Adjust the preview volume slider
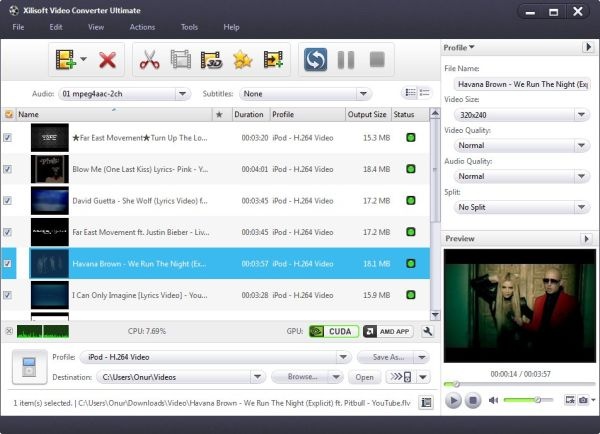 click(x=528, y=400)
